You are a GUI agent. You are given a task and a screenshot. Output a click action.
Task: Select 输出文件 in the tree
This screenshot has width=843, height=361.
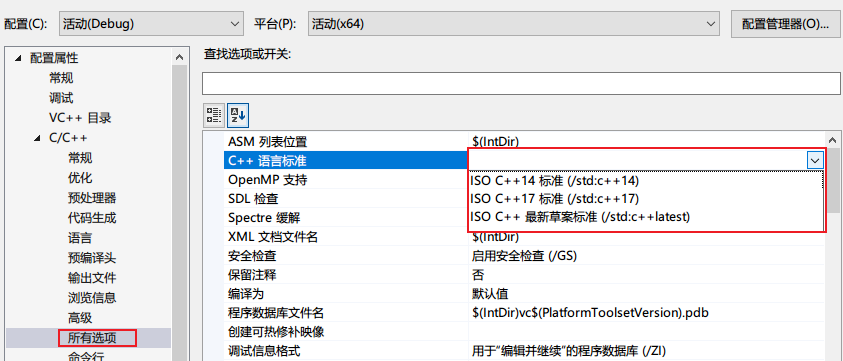coord(92,278)
